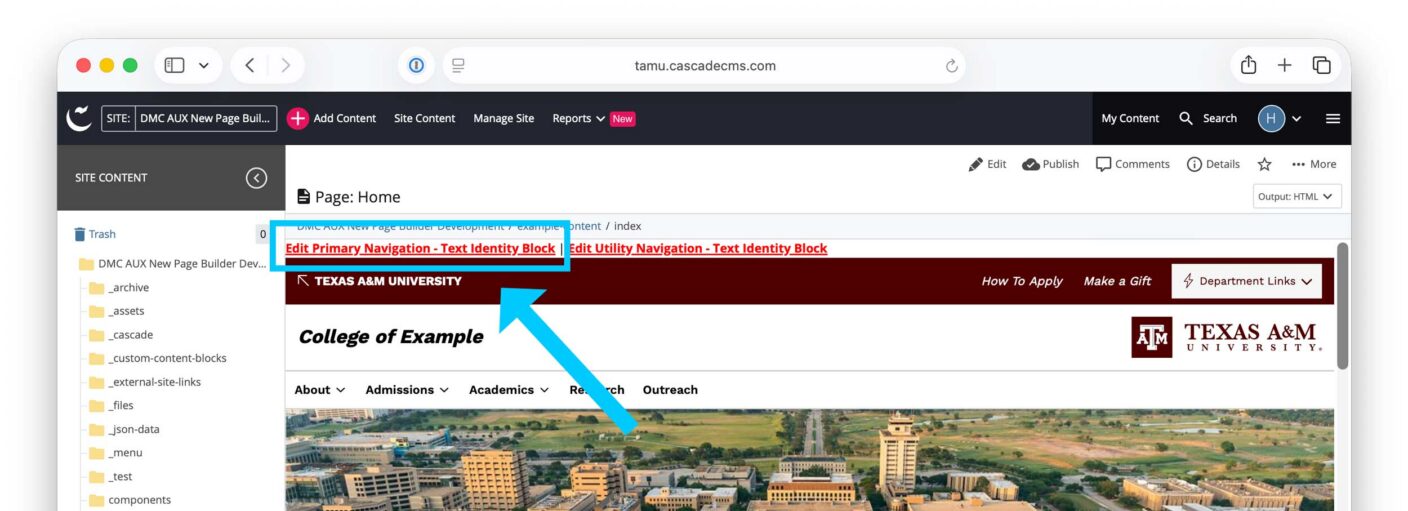Click the campus aerial hero image
1408x511 pixels.
(809, 460)
